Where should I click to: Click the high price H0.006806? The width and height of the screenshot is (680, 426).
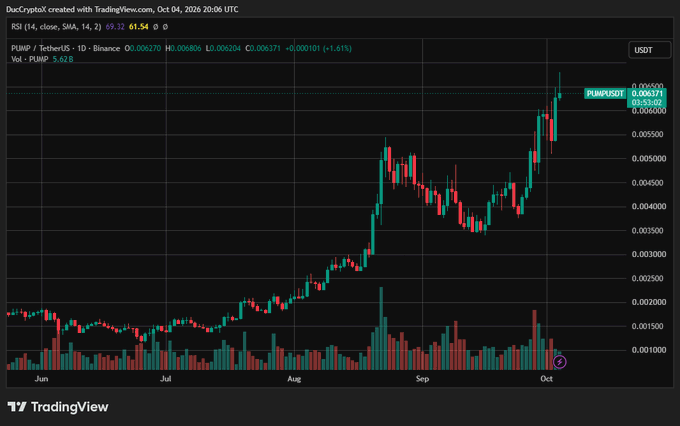[x=183, y=48]
